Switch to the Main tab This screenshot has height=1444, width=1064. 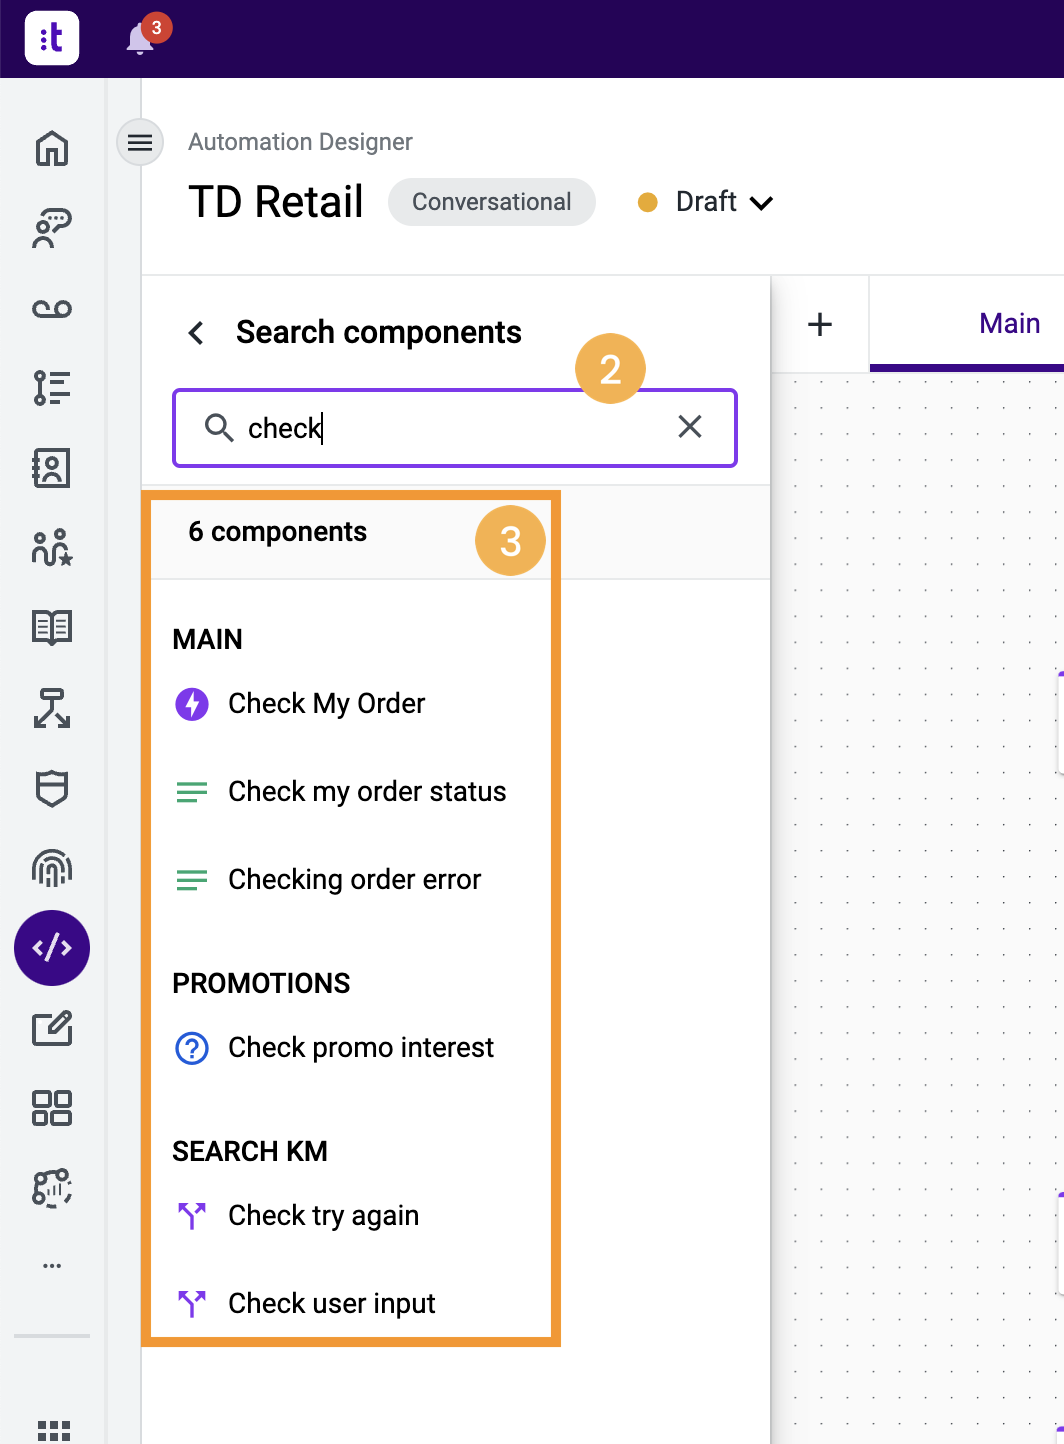tap(1009, 324)
